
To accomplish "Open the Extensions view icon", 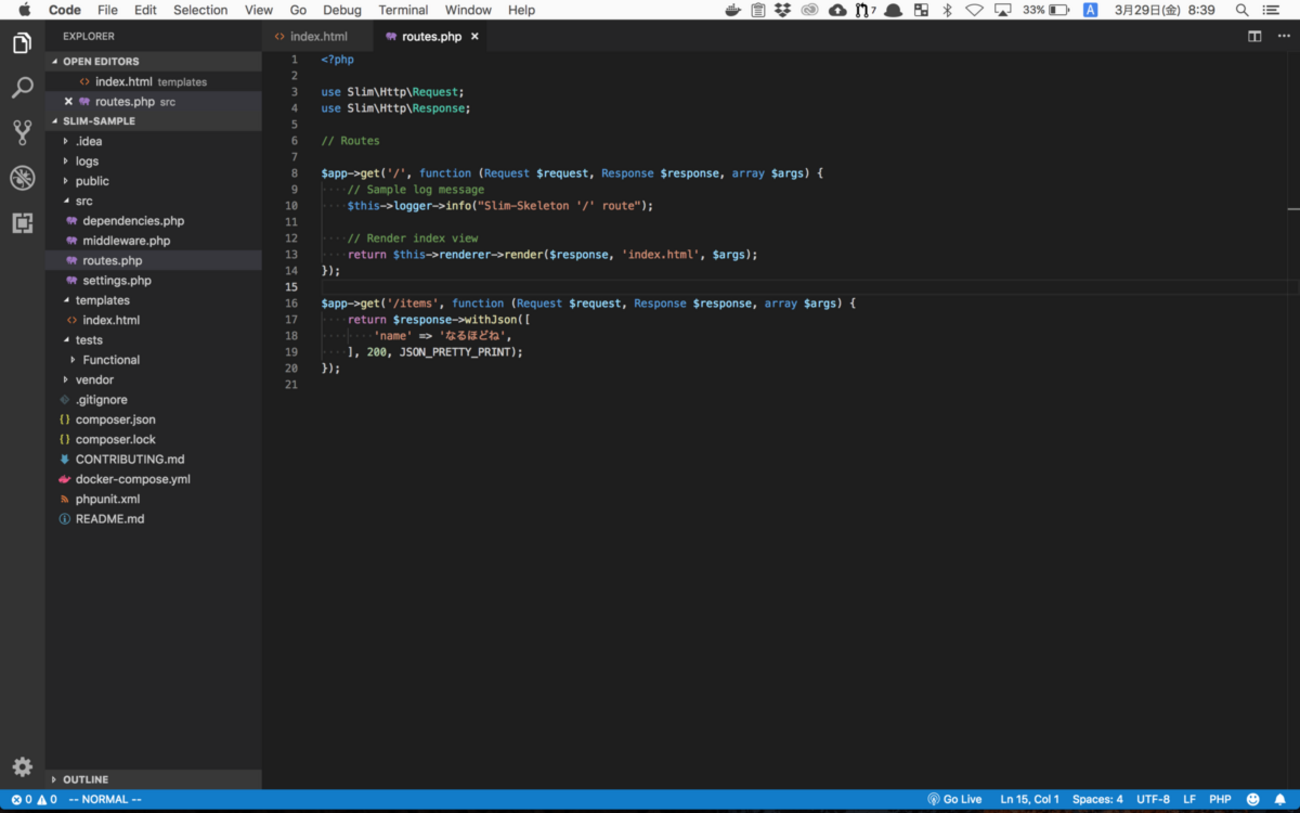I will click(x=22, y=223).
